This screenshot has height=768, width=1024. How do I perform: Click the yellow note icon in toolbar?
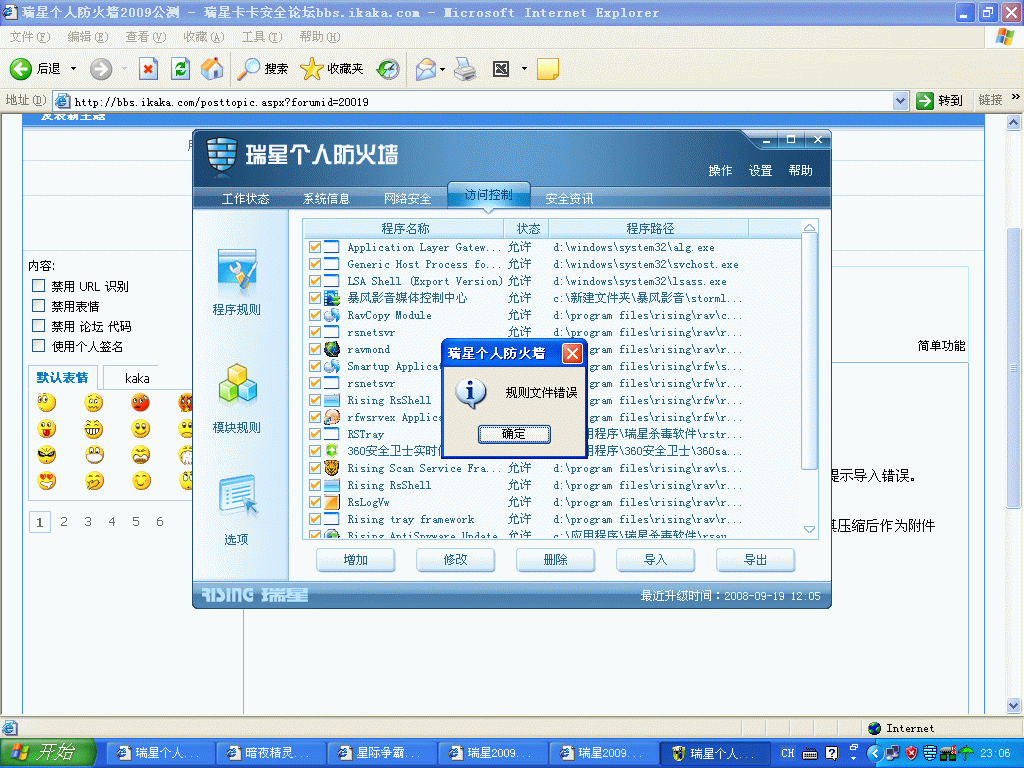tap(547, 69)
